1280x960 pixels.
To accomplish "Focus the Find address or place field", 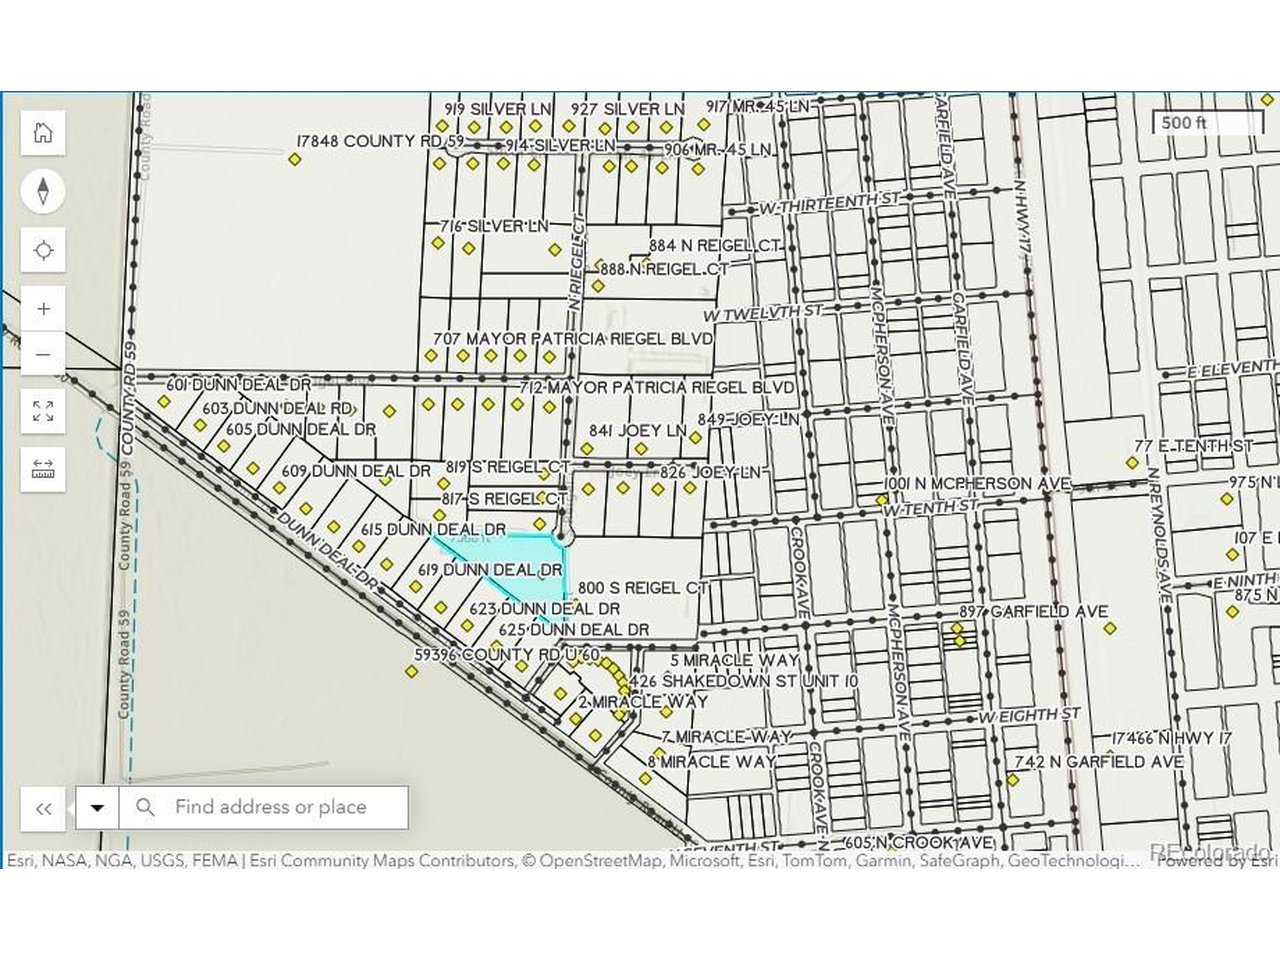I will (264, 808).
